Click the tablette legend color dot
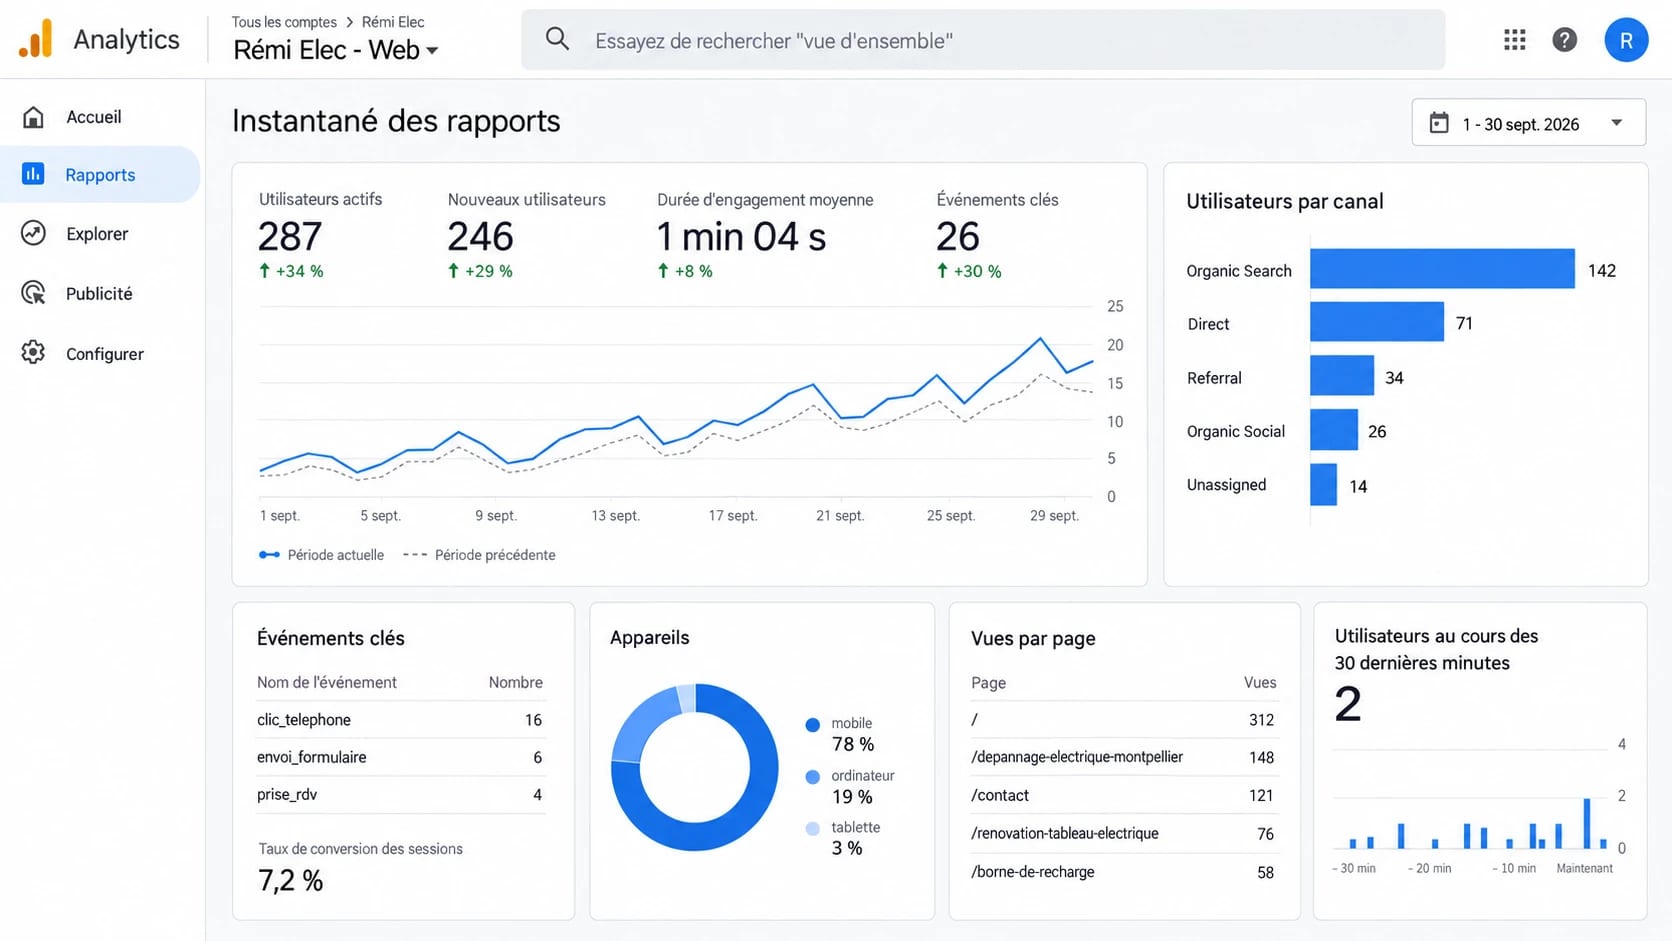This screenshot has height=941, width=1672. [x=812, y=829]
